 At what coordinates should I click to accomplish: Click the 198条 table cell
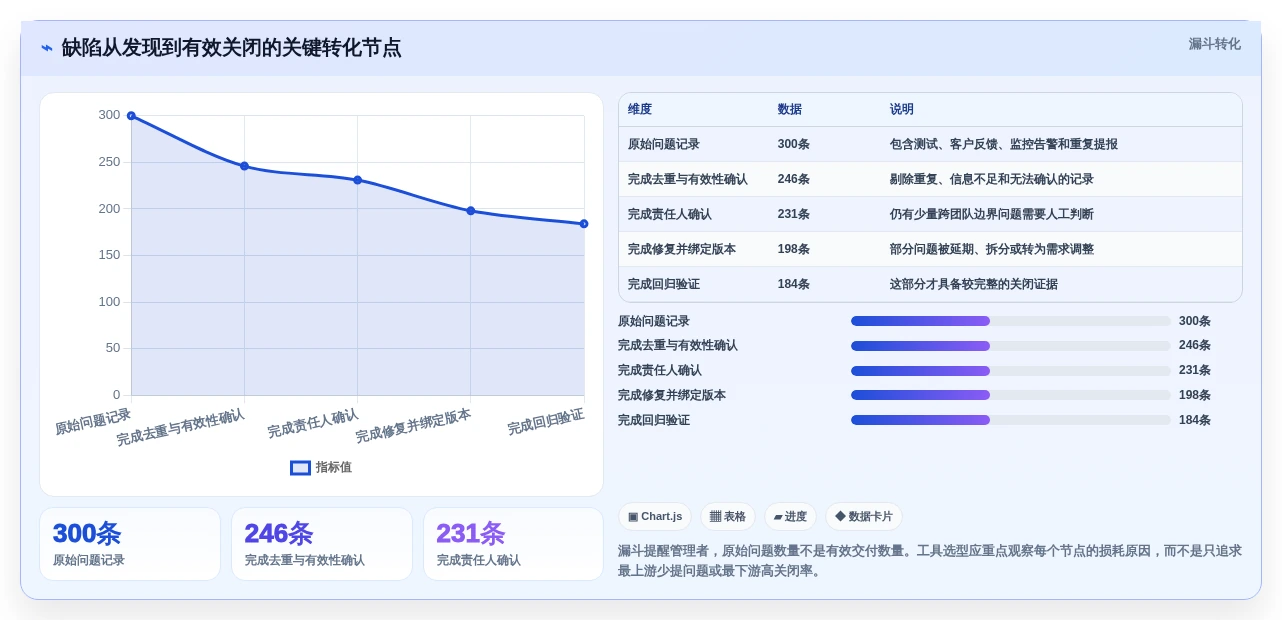tap(794, 249)
